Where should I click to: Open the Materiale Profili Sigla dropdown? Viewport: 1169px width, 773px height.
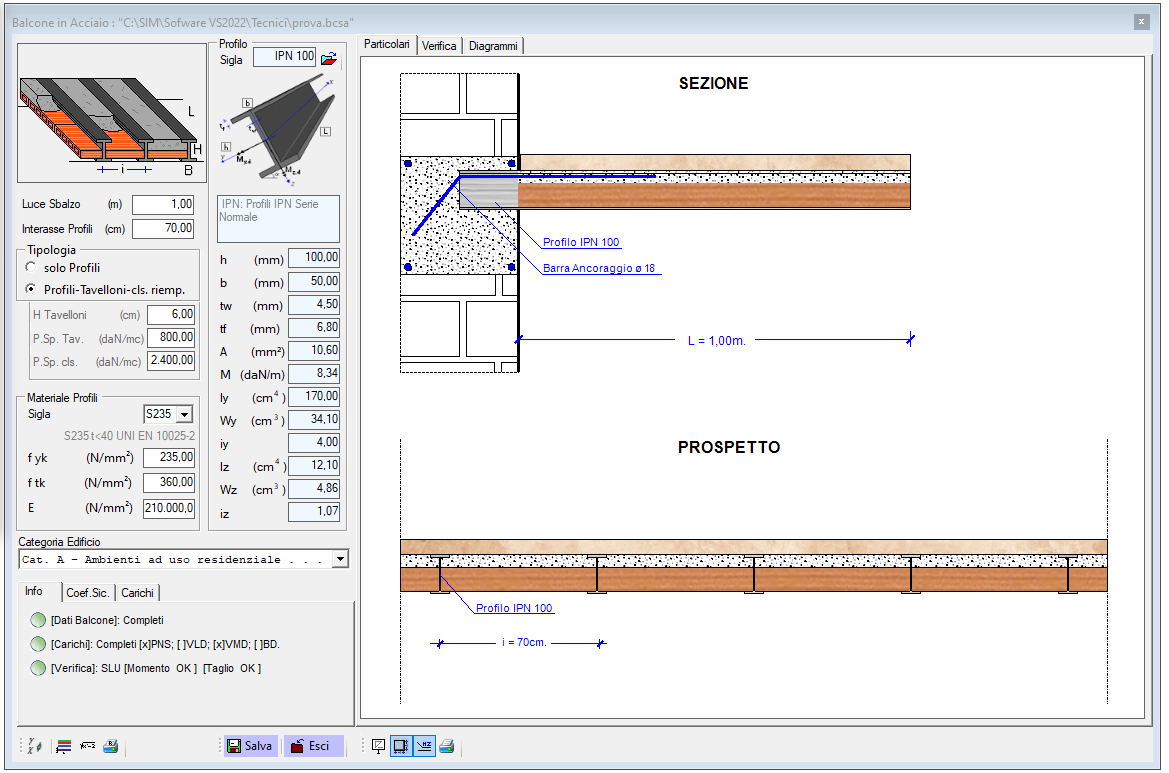coord(185,414)
